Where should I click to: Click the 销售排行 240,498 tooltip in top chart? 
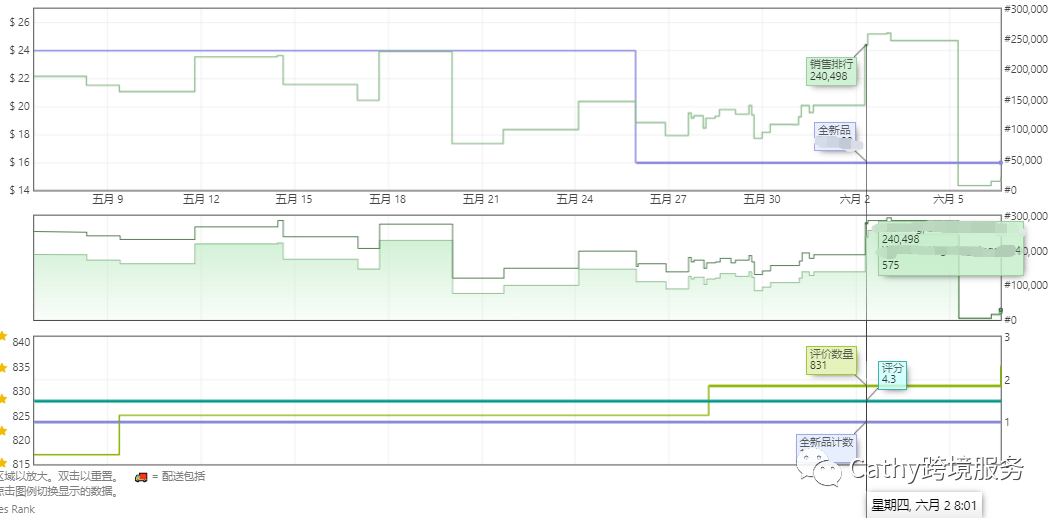(x=832, y=70)
